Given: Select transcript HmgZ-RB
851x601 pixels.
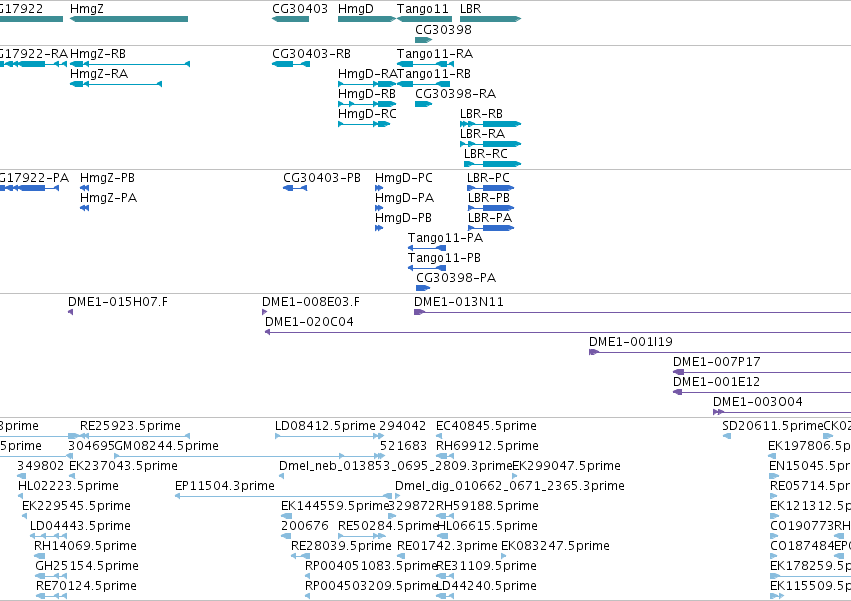Looking at the screenshot, I should coord(98,54).
